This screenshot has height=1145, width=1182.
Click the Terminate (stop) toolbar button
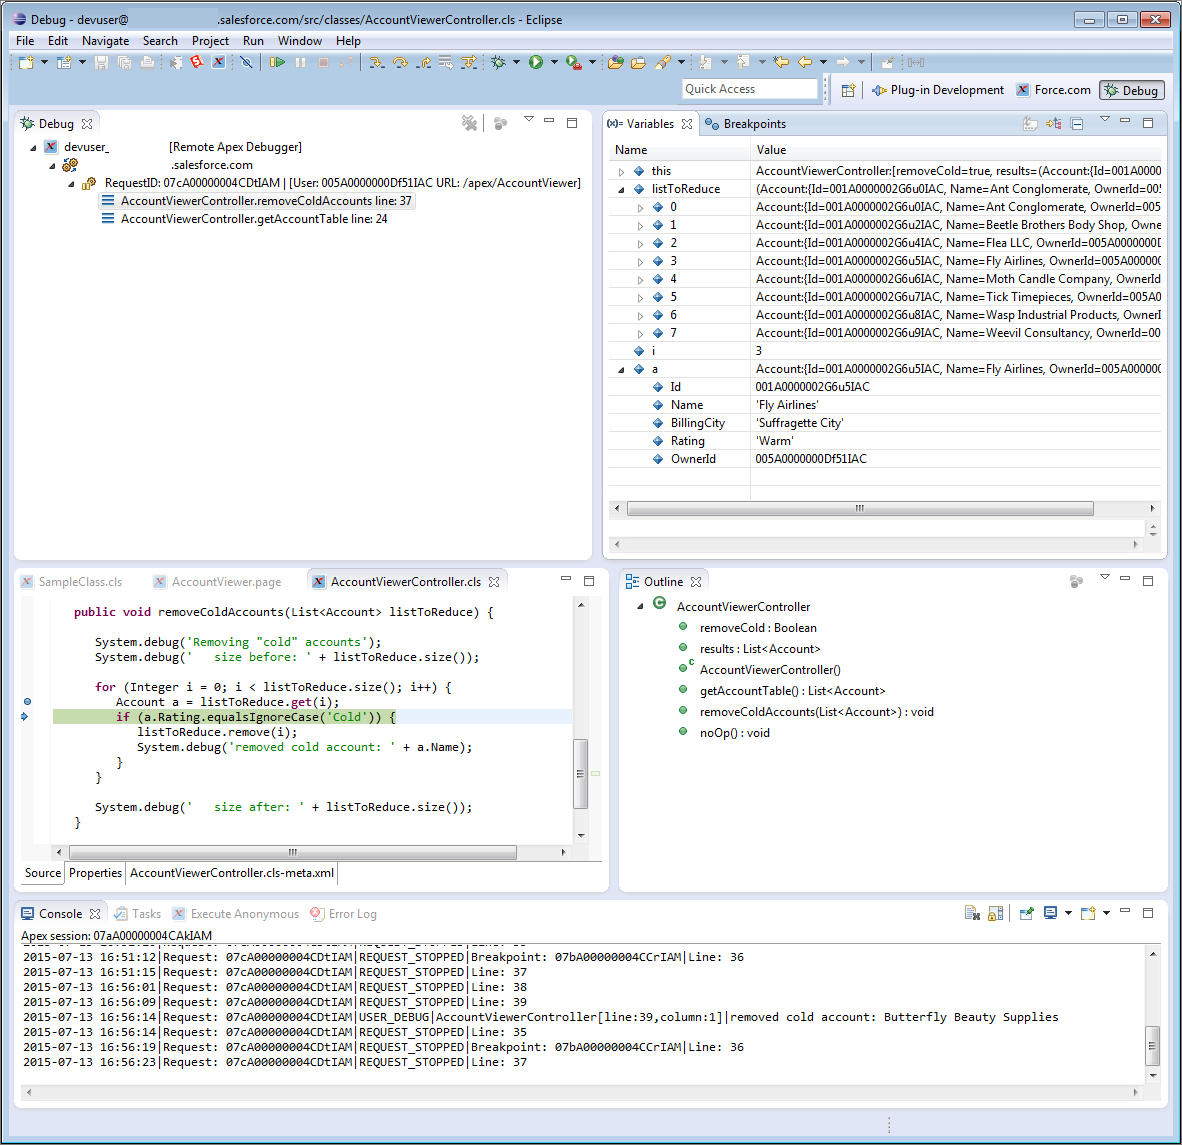[x=323, y=63]
